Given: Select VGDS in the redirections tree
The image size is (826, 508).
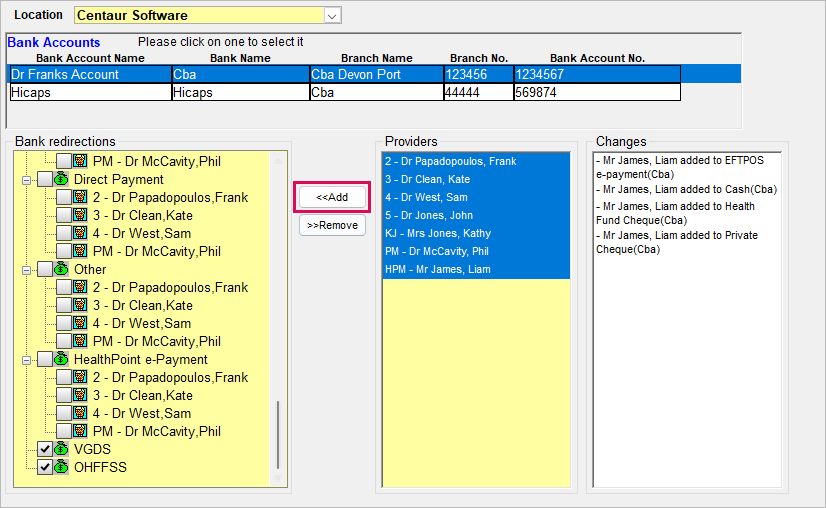Looking at the screenshot, I should 92,450.
